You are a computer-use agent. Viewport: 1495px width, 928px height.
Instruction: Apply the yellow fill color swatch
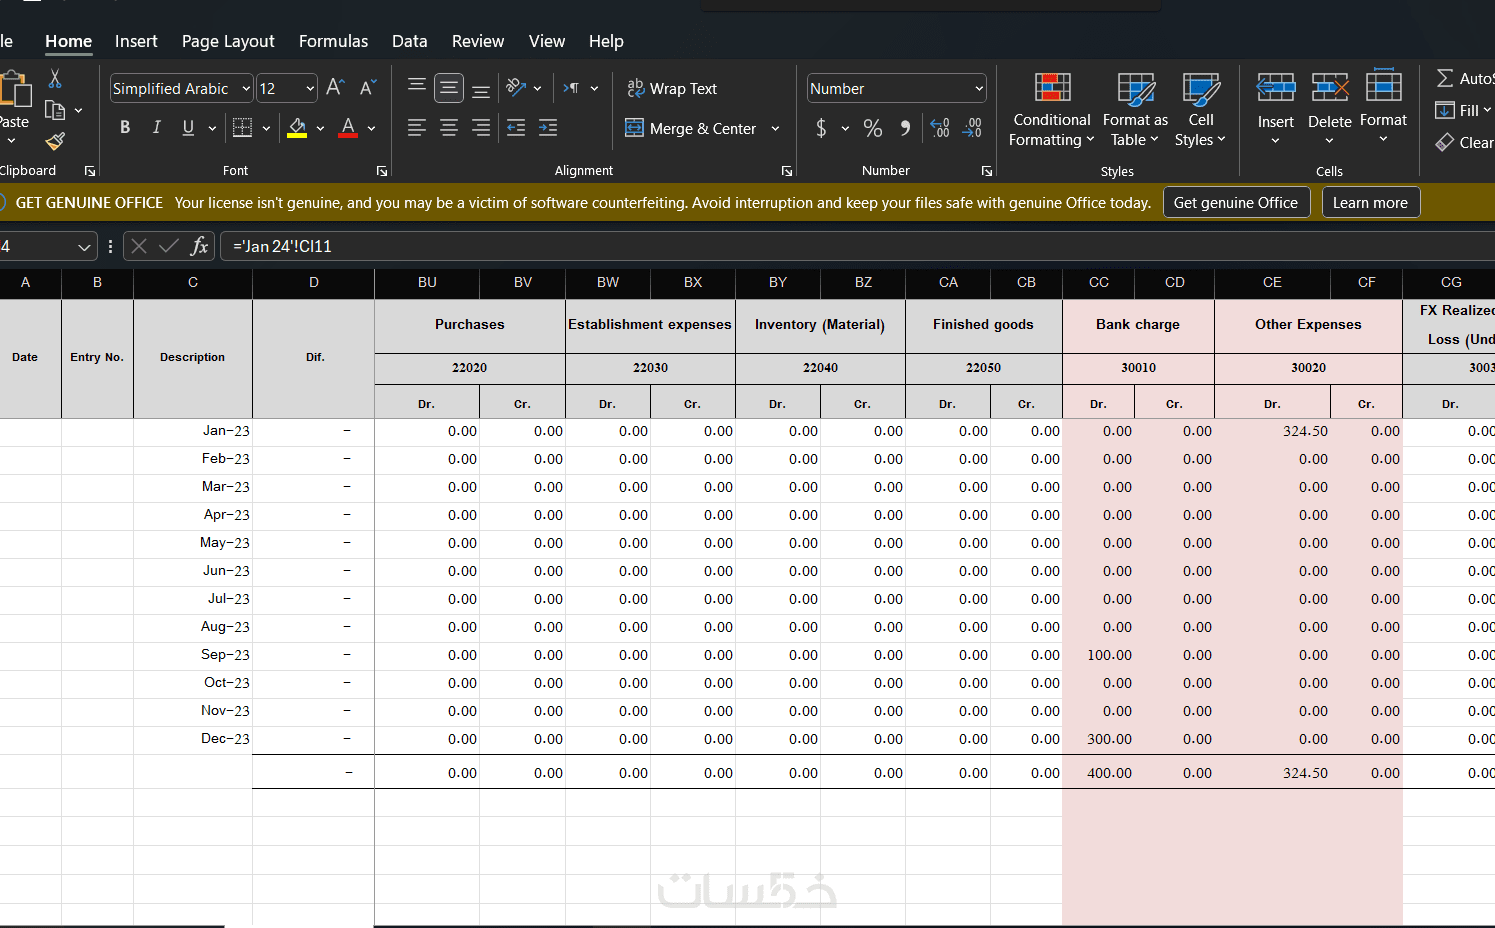click(x=297, y=128)
